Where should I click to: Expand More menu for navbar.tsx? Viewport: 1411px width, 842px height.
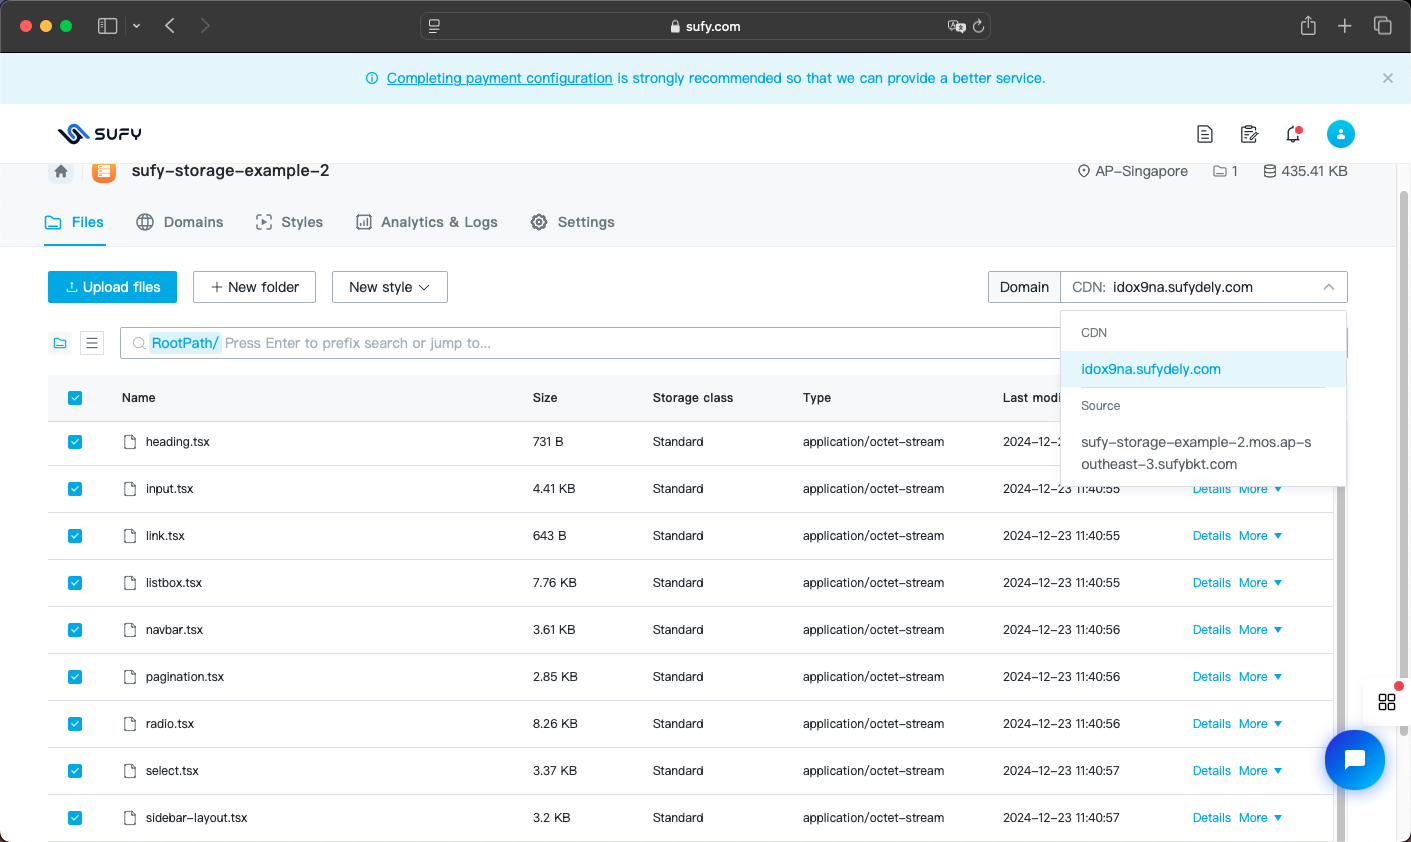(x=1260, y=630)
